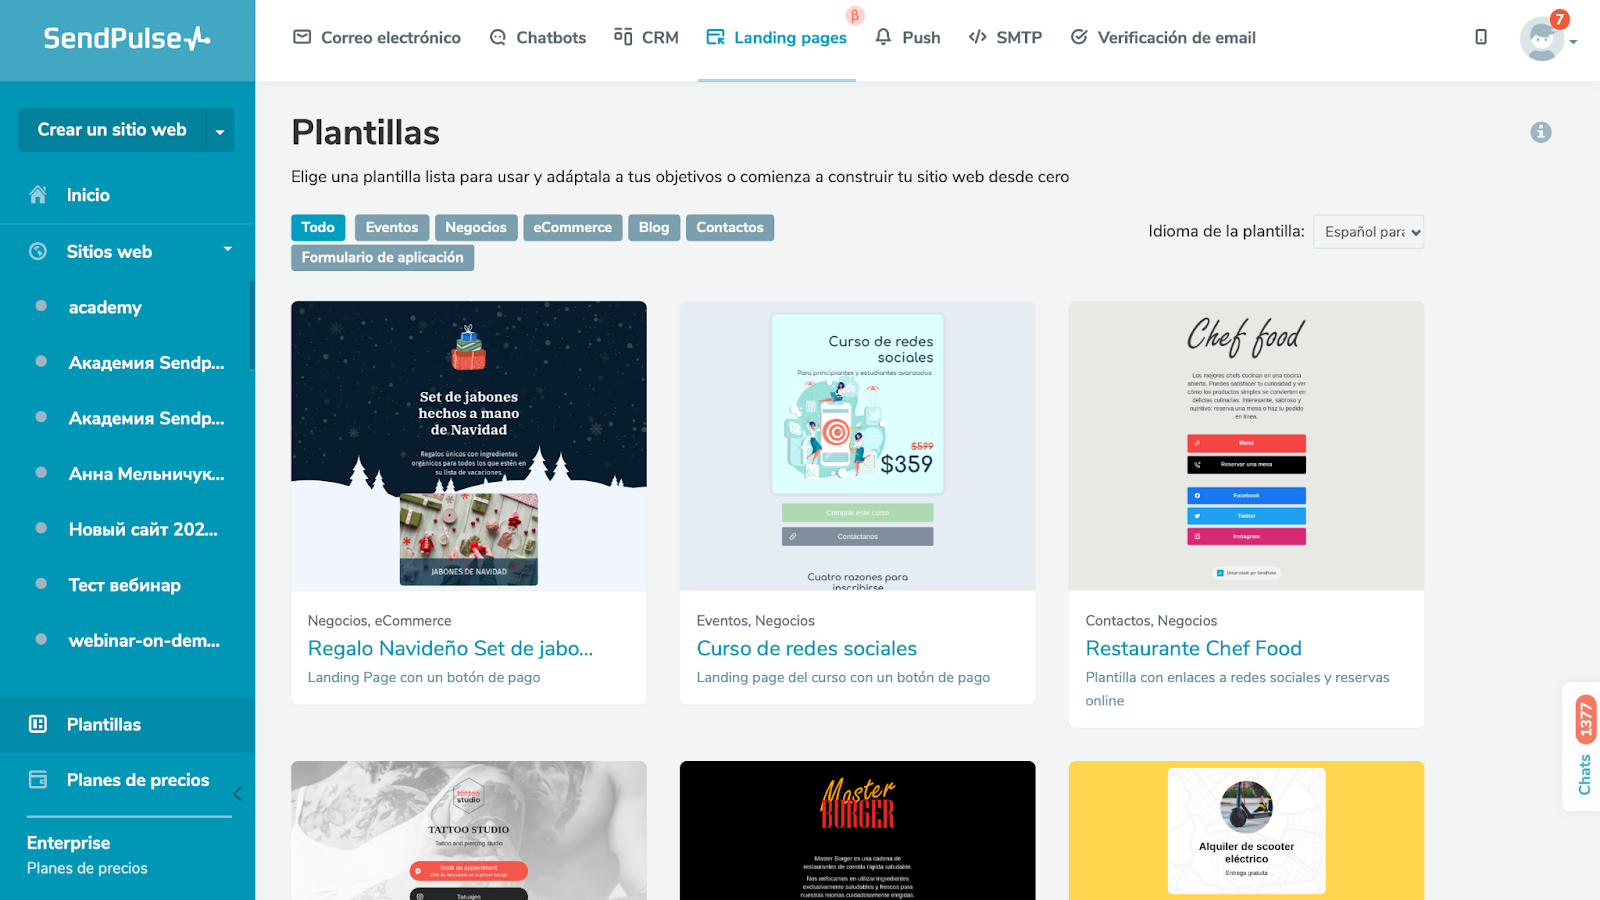1600x900 pixels.
Task: Click the mobile device icon in header
Action: [x=1481, y=37]
